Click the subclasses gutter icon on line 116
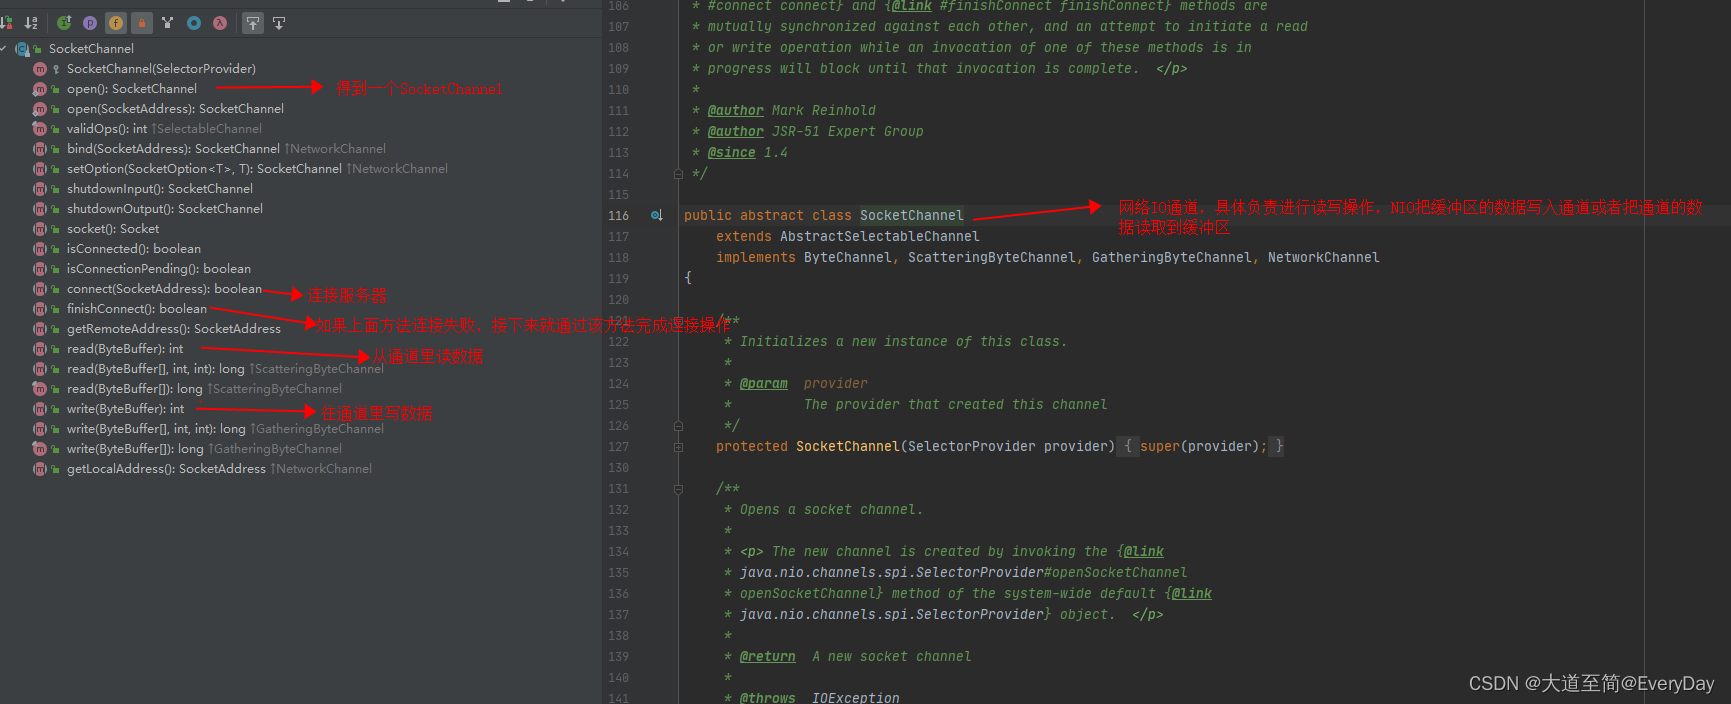The image size is (1731, 704). pos(657,215)
